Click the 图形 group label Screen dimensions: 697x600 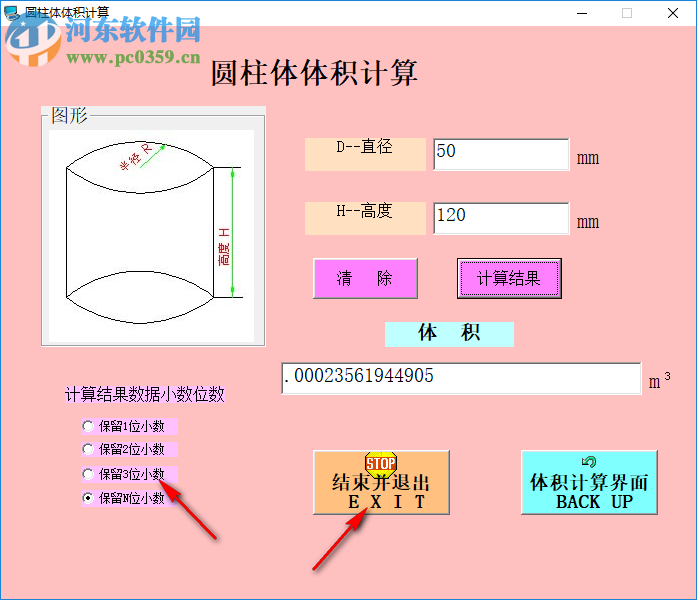click(x=69, y=116)
